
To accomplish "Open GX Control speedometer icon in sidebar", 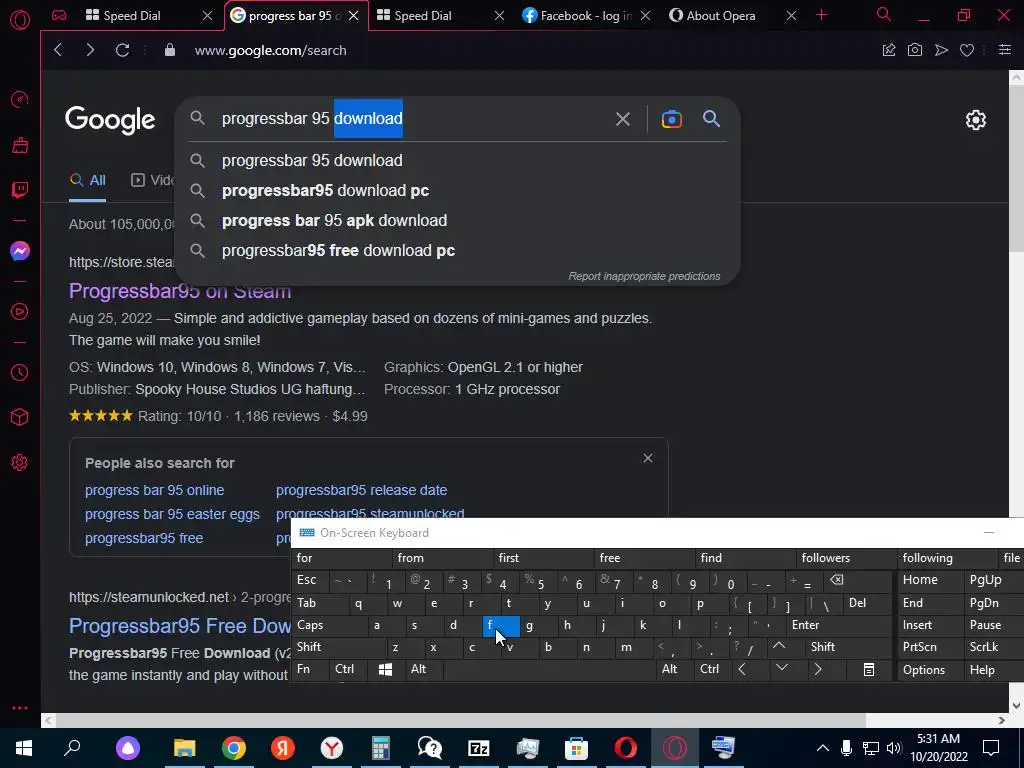I will pos(20,99).
